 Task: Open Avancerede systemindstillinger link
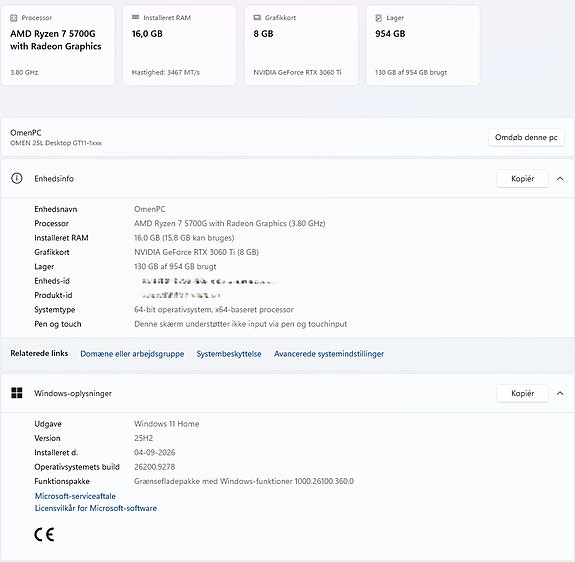click(329, 354)
